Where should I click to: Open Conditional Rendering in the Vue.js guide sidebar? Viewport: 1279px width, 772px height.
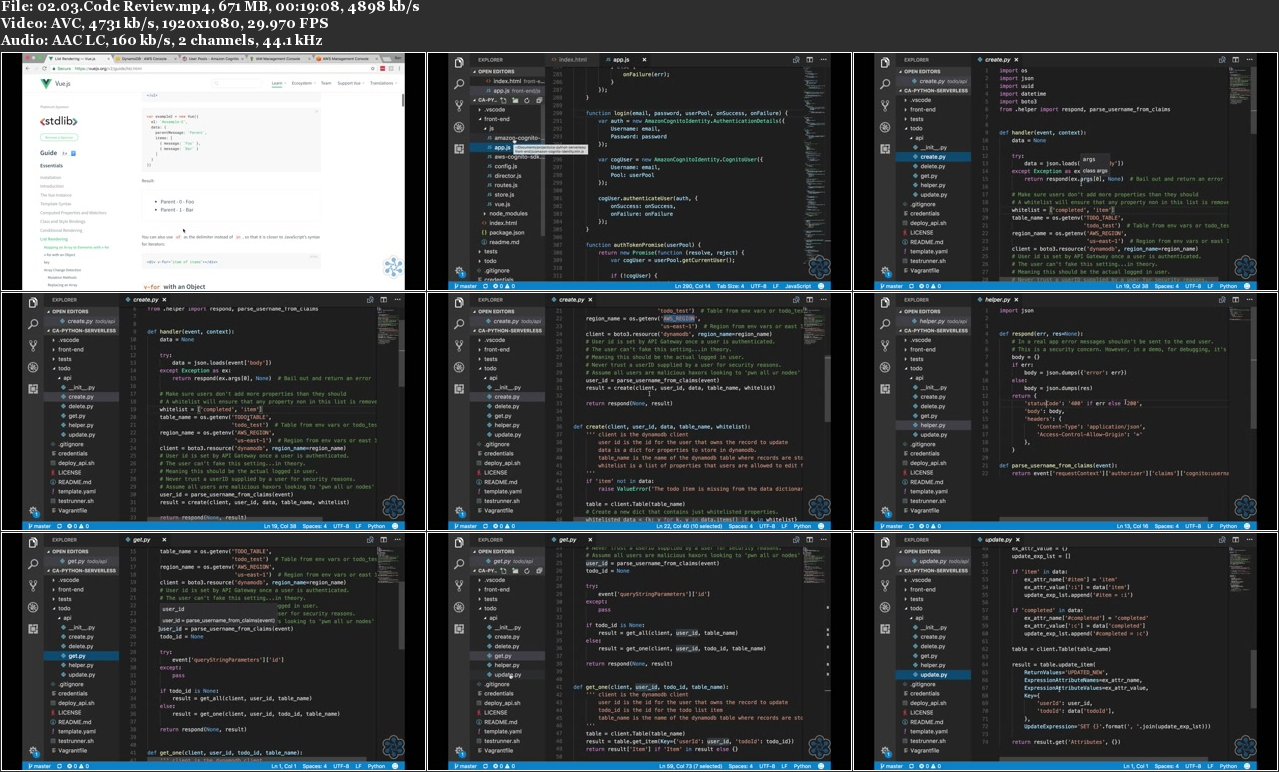pyautogui.click(x=61, y=230)
